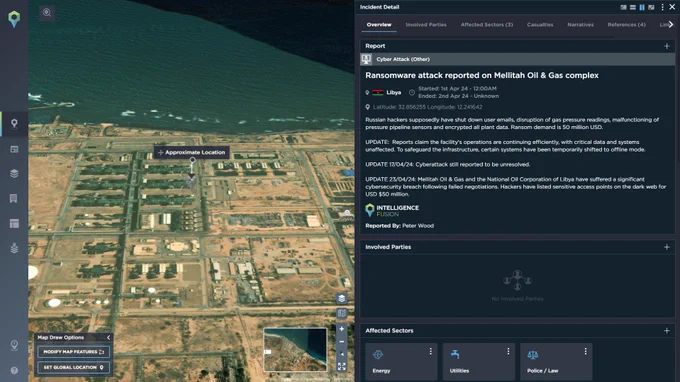
Task: Open the help question mark icon
Action: [x=14, y=371]
